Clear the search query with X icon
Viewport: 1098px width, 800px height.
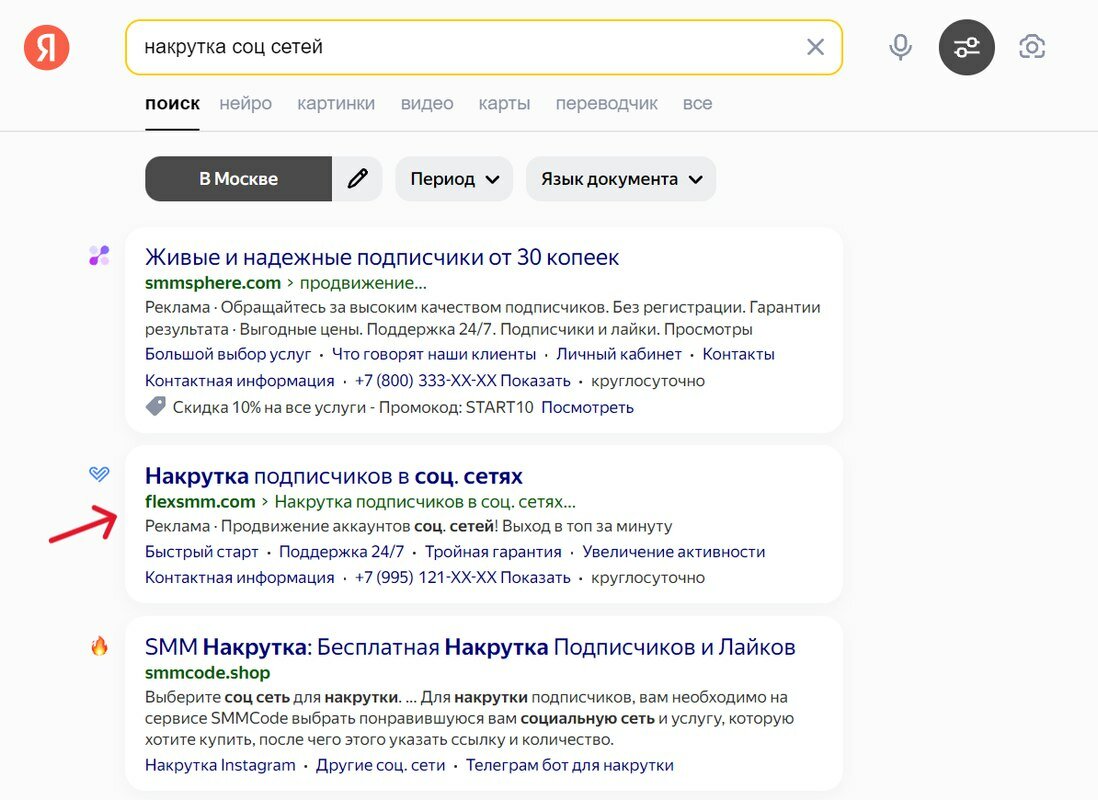(815, 47)
